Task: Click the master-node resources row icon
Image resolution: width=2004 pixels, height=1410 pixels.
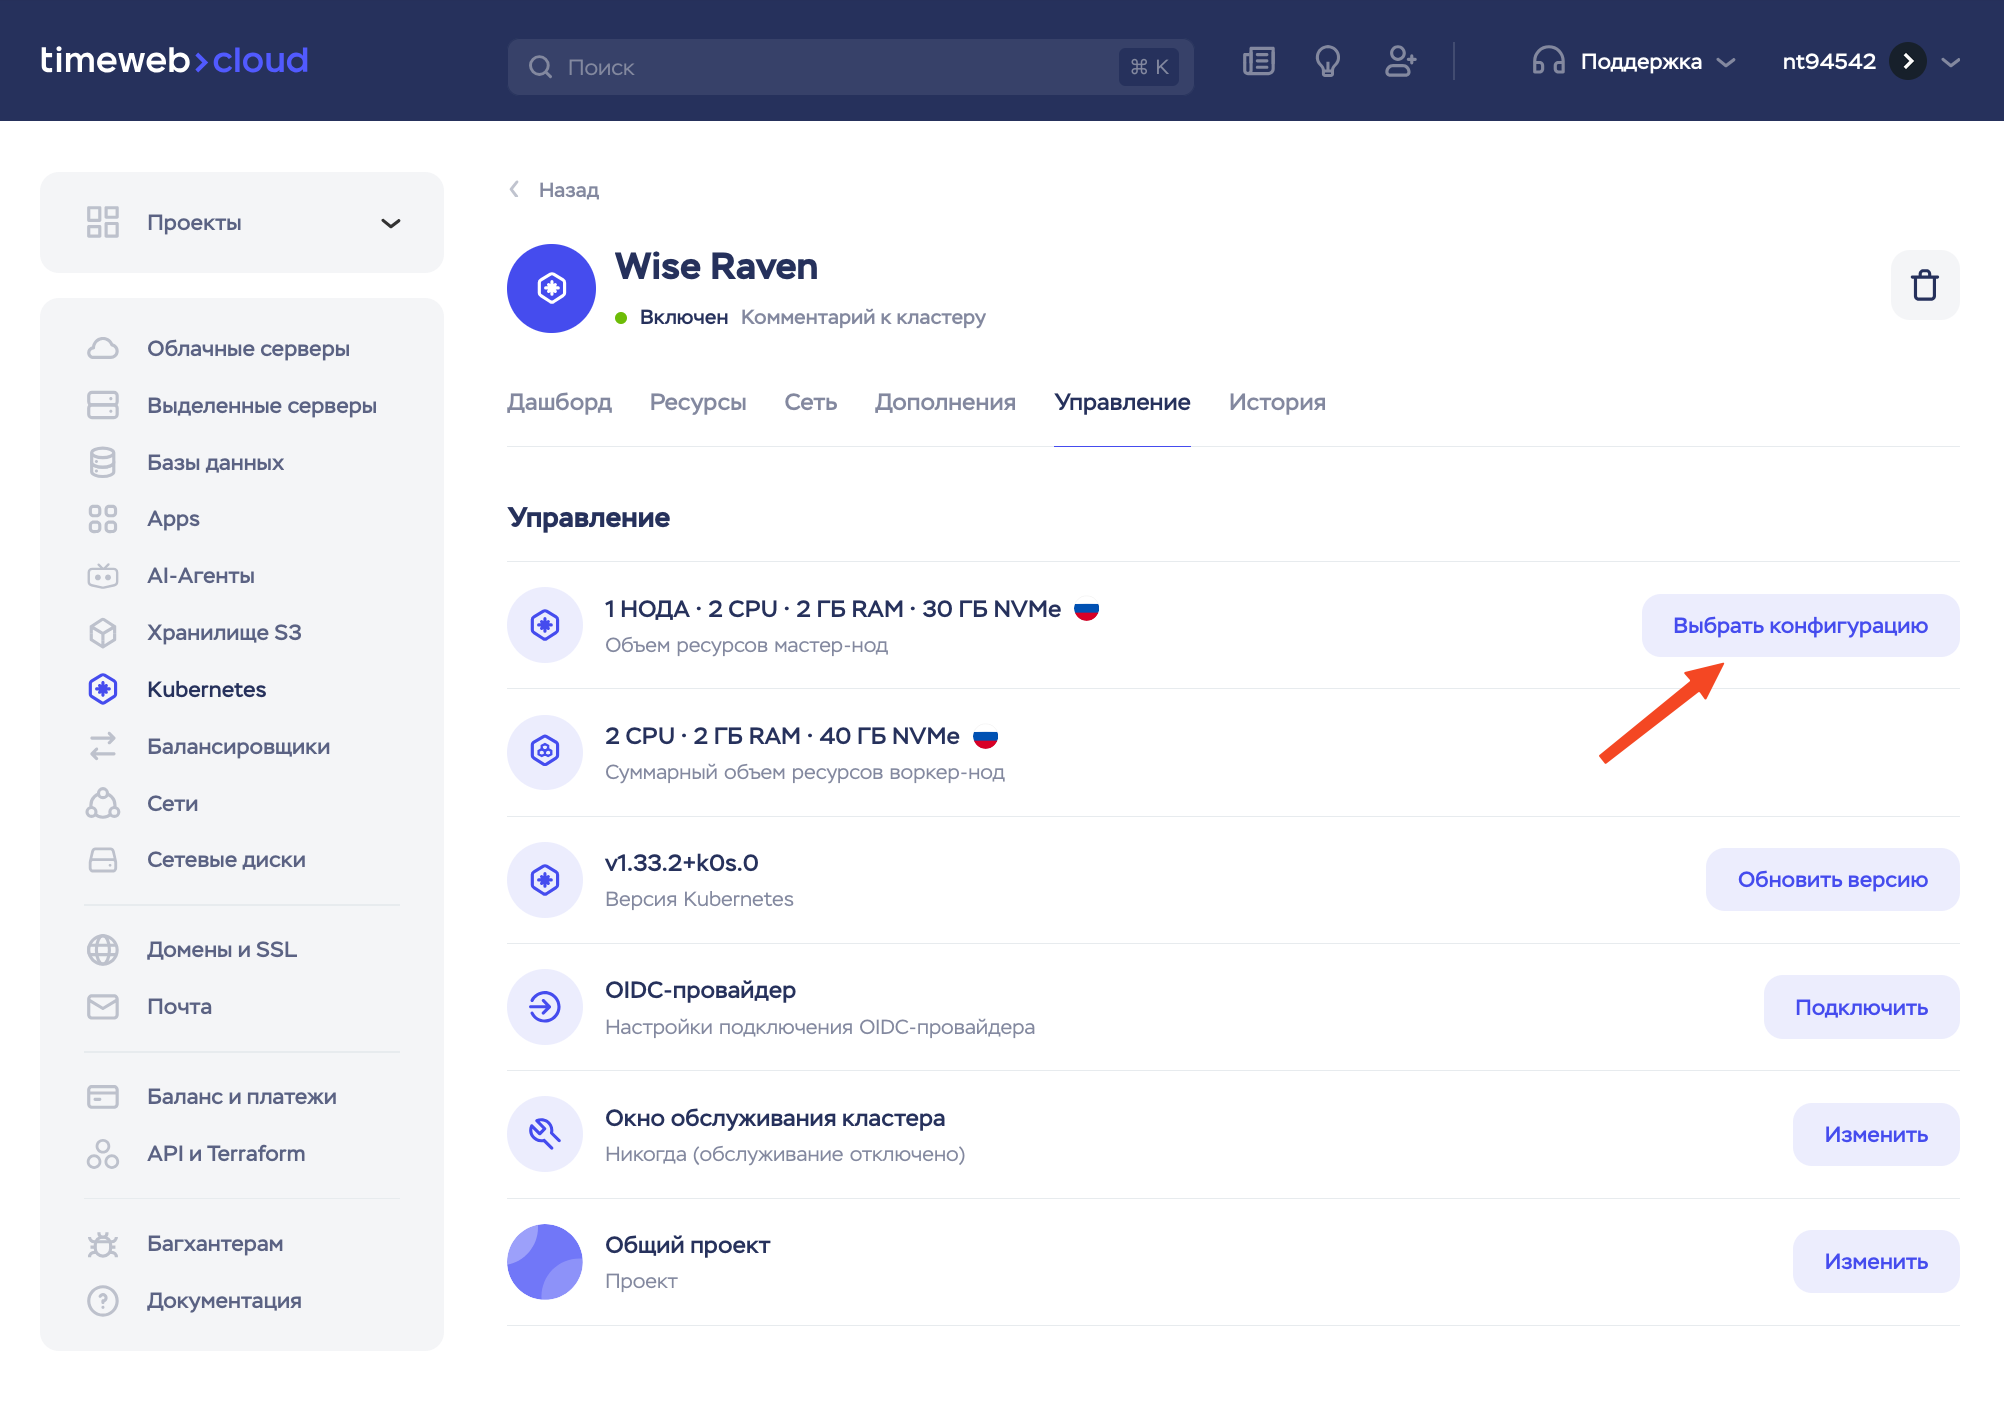Action: pyautogui.click(x=545, y=625)
